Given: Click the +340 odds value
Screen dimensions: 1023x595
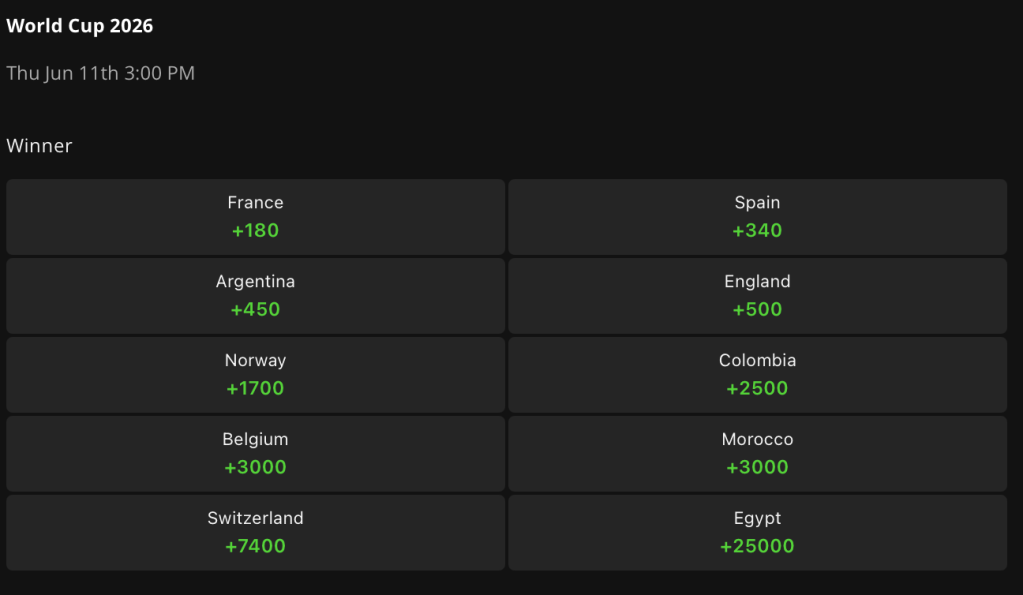Looking at the screenshot, I should point(757,230).
